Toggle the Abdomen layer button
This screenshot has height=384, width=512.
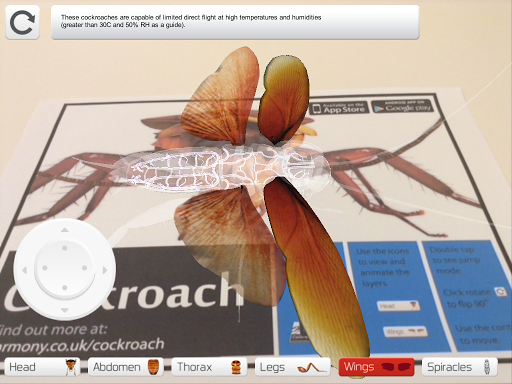126,367
